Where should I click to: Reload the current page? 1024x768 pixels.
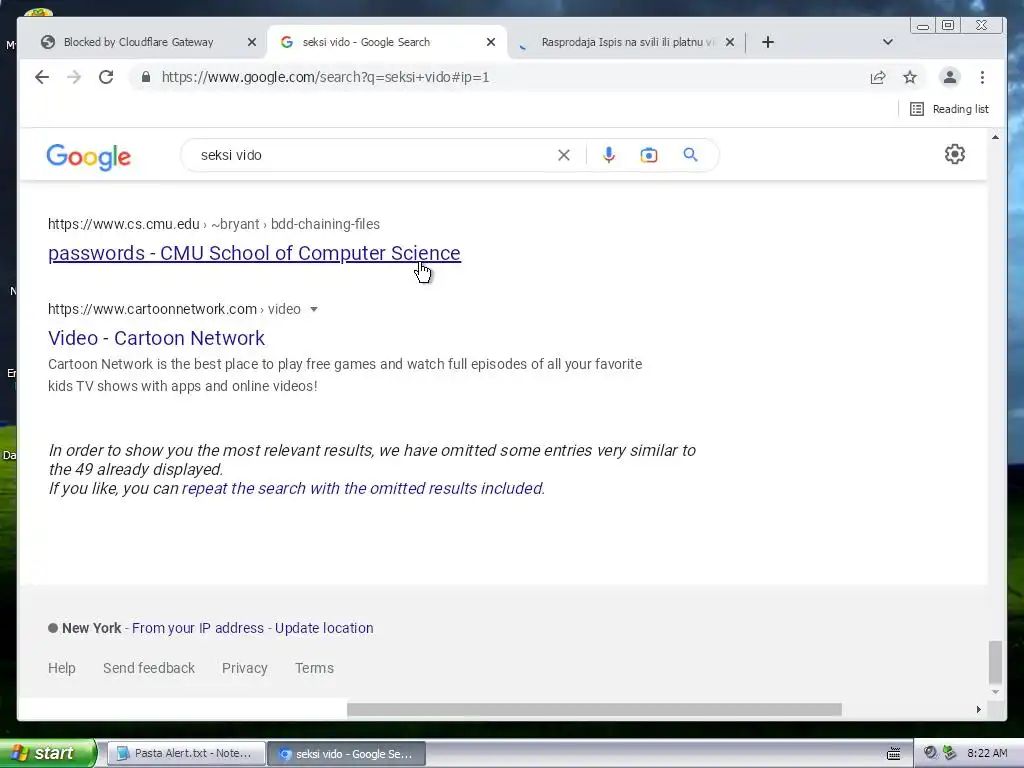click(106, 77)
